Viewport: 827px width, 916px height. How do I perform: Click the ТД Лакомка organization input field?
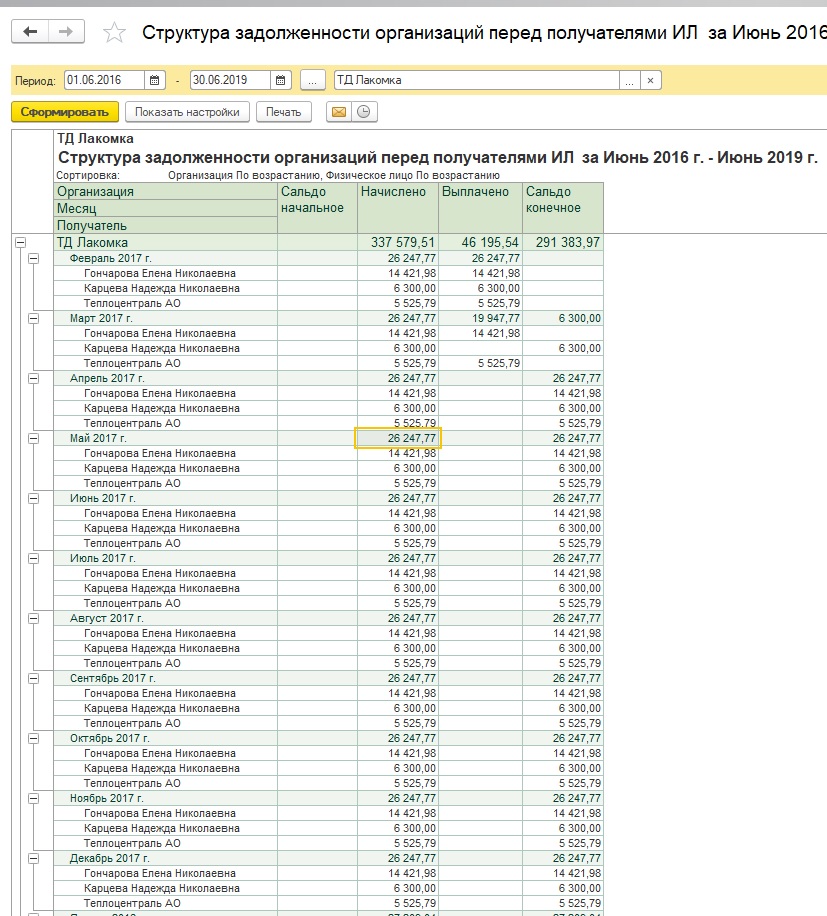click(477, 80)
